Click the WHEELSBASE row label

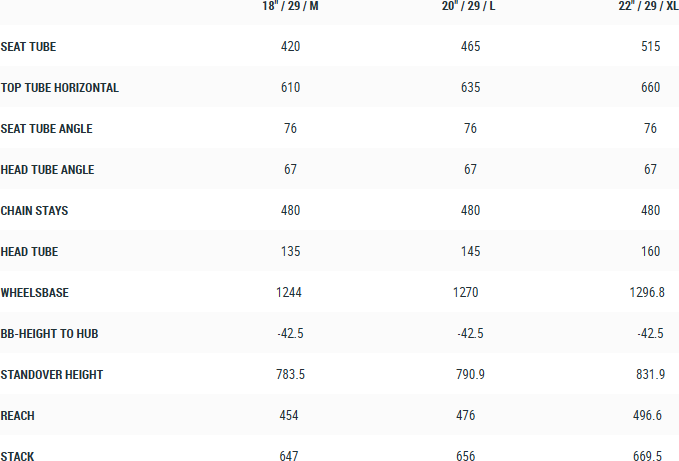click(x=35, y=293)
